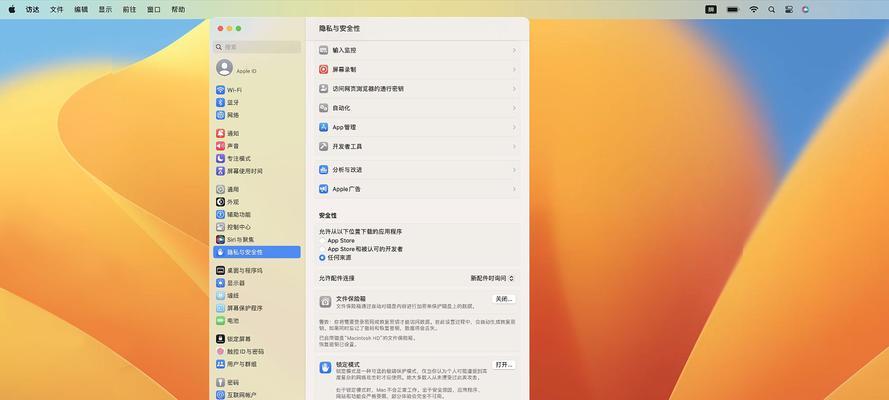Expand the 开发者工具 row chevron

point(514,146)
